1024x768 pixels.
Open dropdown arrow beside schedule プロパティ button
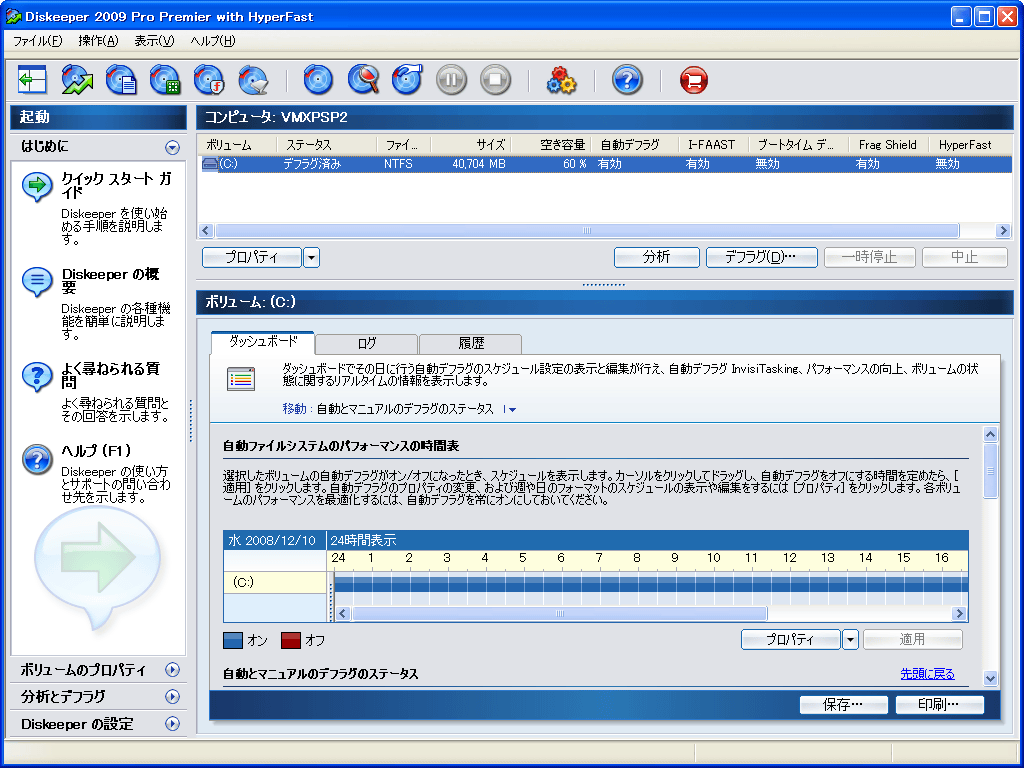pyautogui.click(x=850, y=639)
